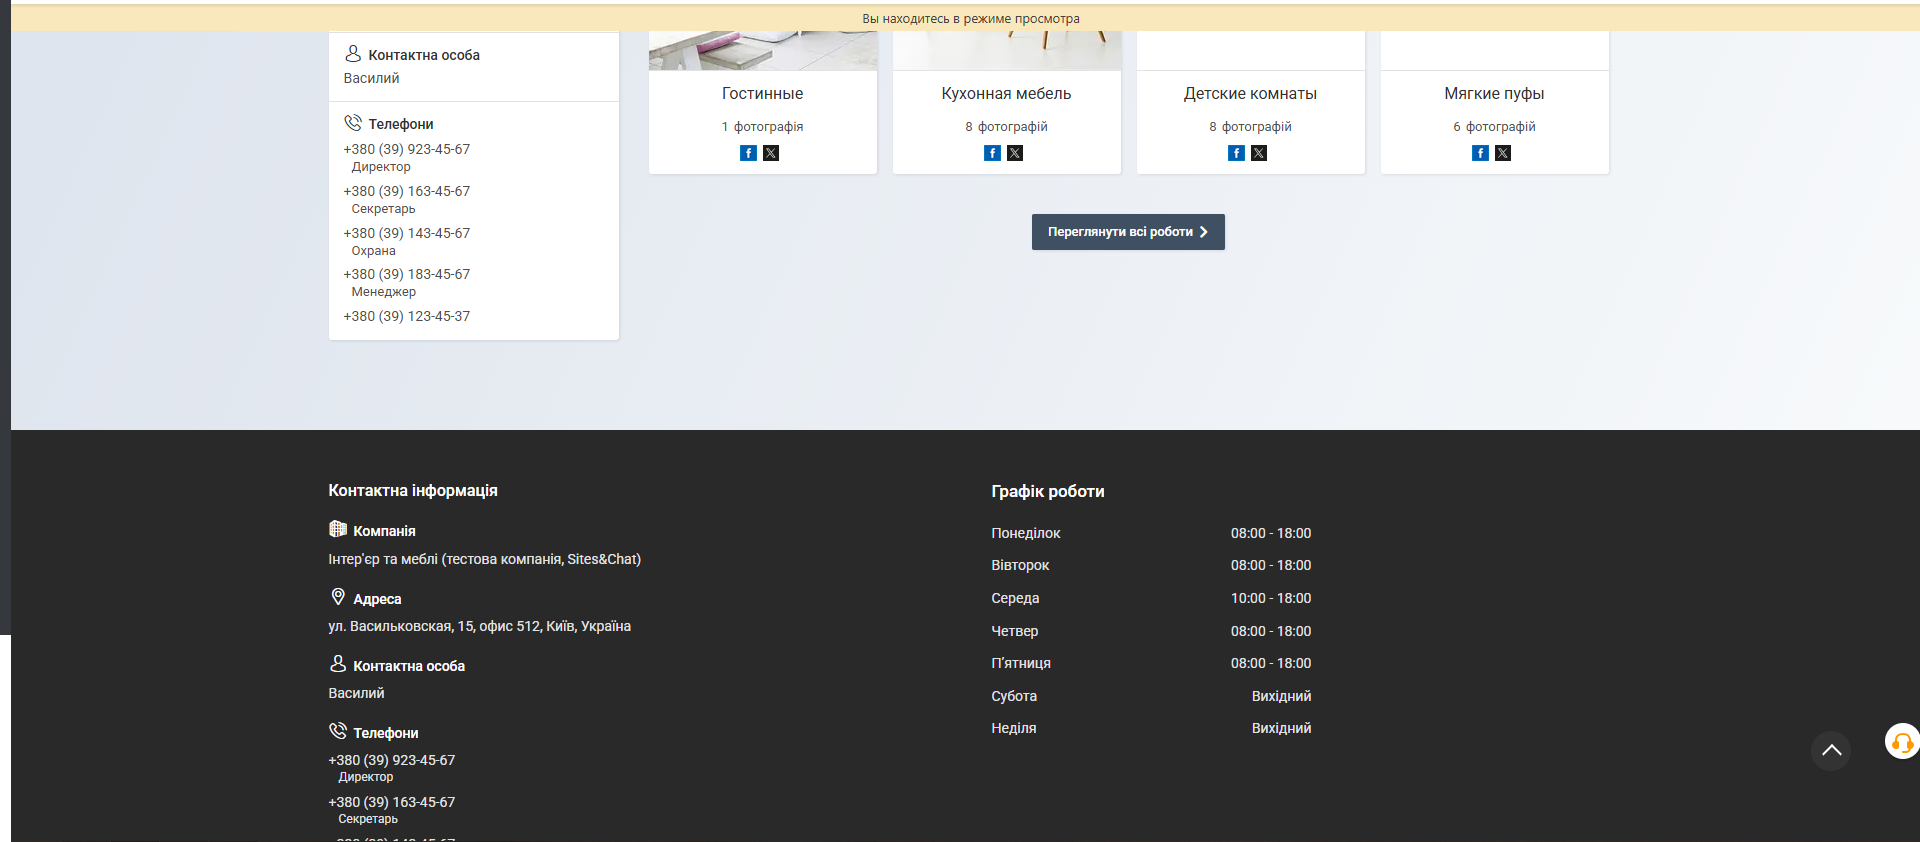This screenshot has width=1920, height=842.
Task: Call the Секретарь number in sidebar card
Action: tap(407, 191)
